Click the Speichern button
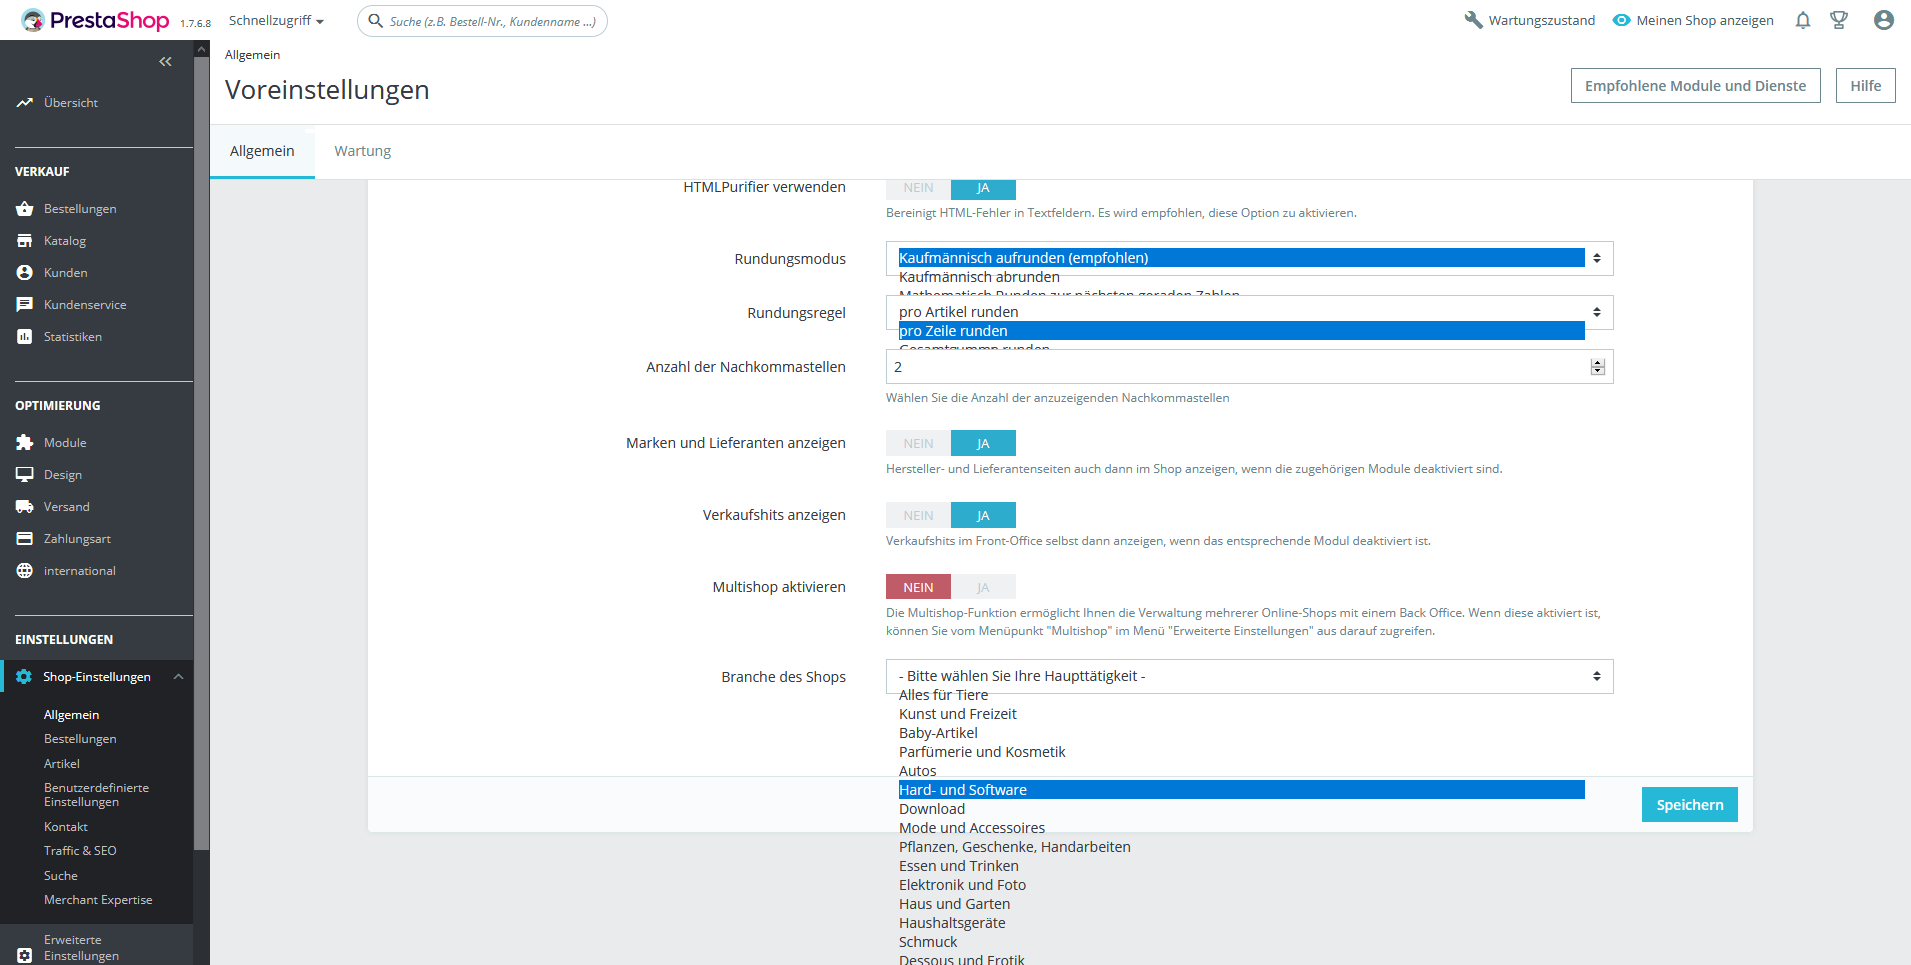Screen dimensions: 1911x965 point(1689,805)
